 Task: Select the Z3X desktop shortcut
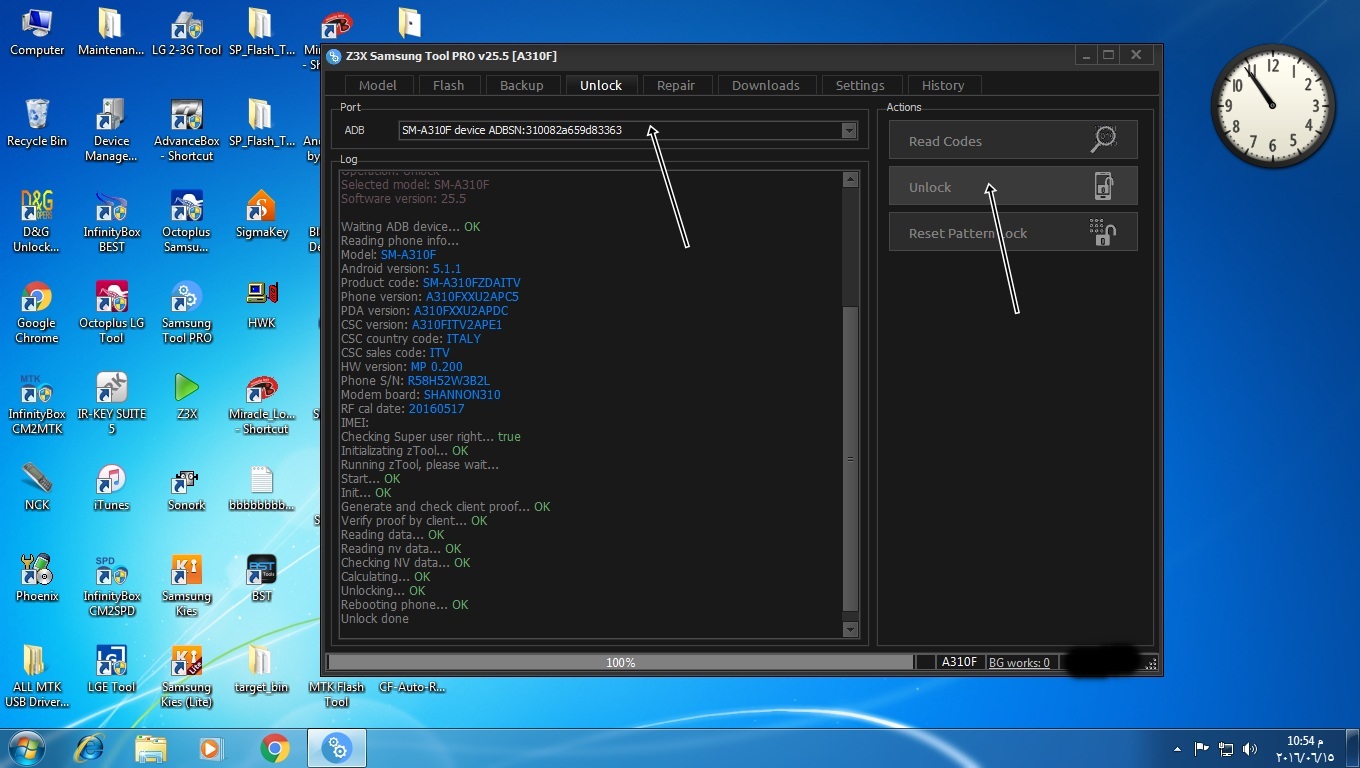click(x=186, y=396)
